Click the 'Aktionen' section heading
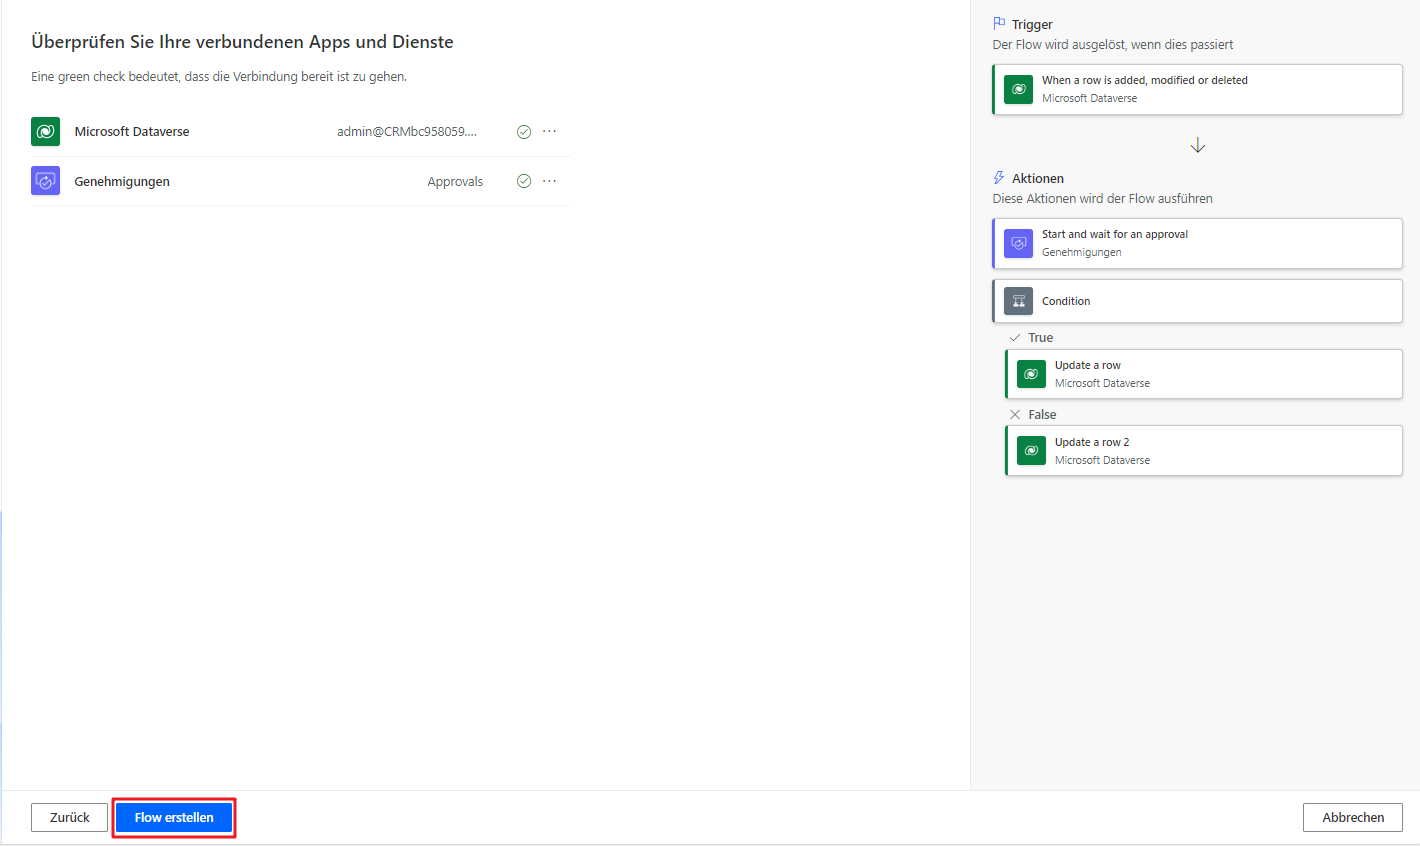 [x=1038, y=179]
